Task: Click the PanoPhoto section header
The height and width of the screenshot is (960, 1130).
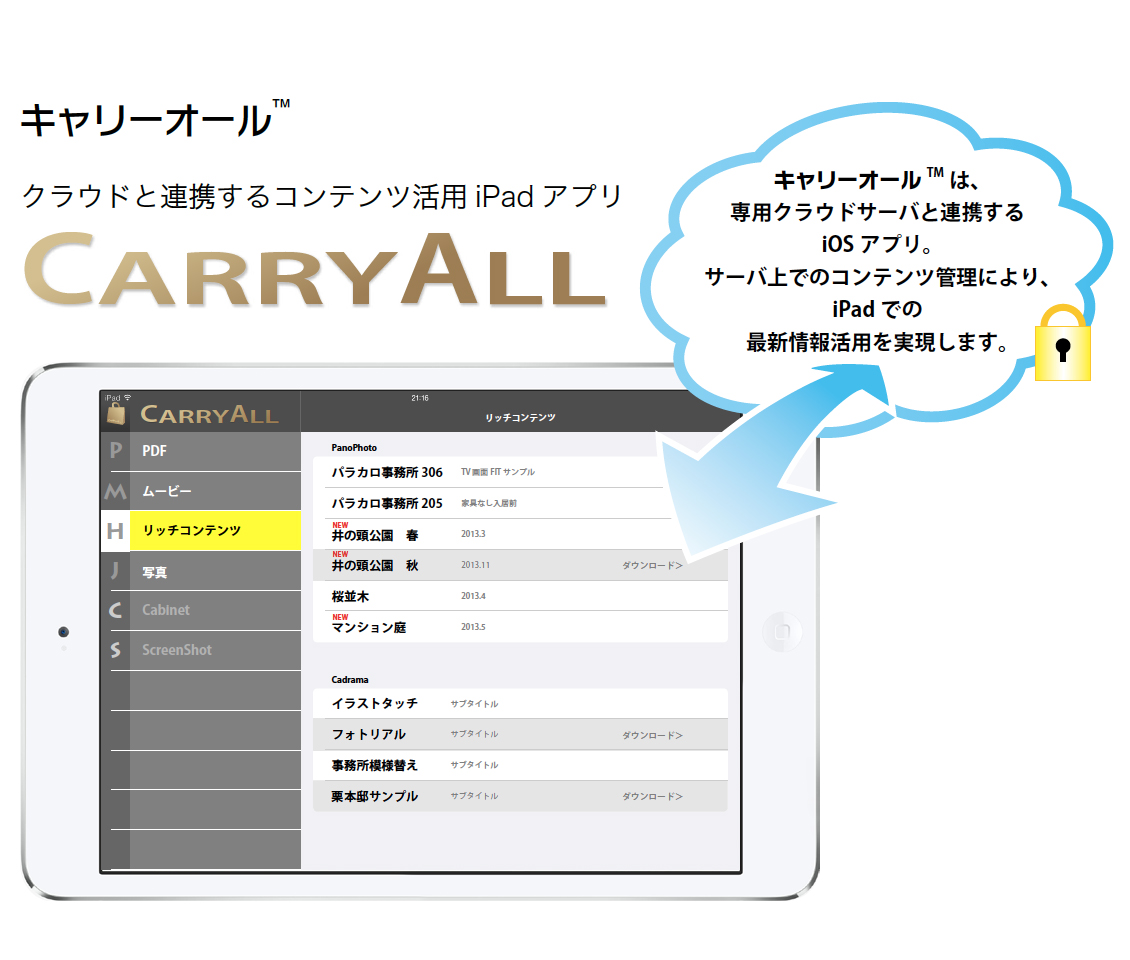Action: coord(354,448)
